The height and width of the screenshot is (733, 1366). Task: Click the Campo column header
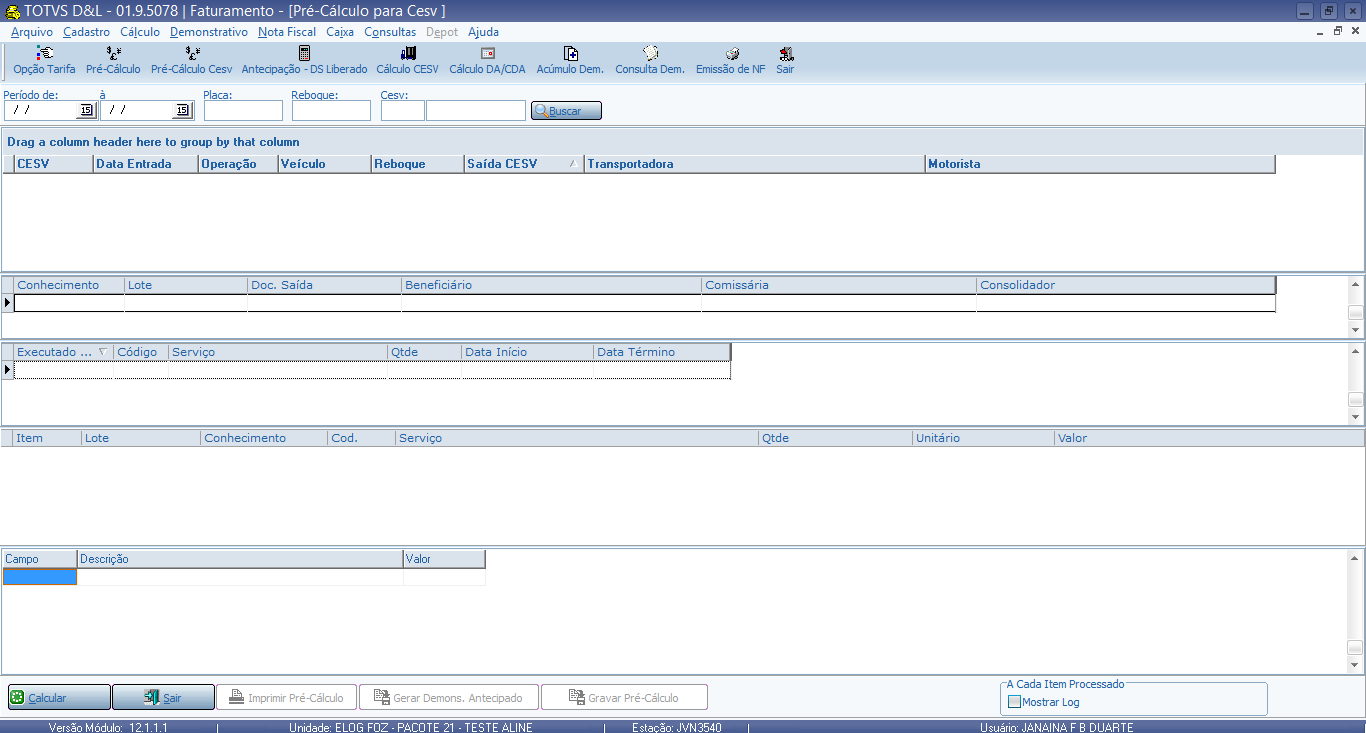point(39,559)
